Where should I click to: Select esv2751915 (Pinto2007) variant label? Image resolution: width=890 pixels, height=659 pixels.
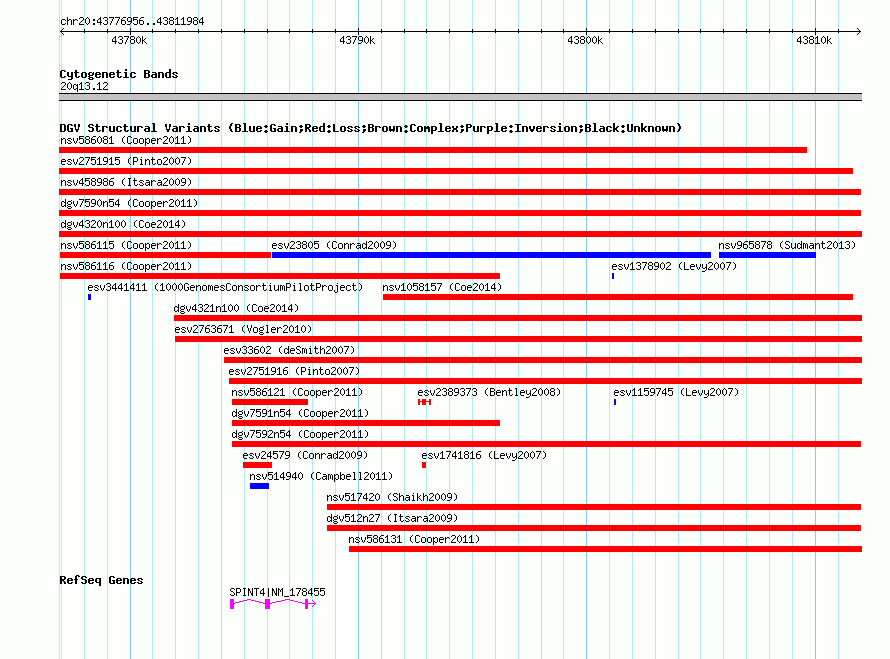point(126,161)
